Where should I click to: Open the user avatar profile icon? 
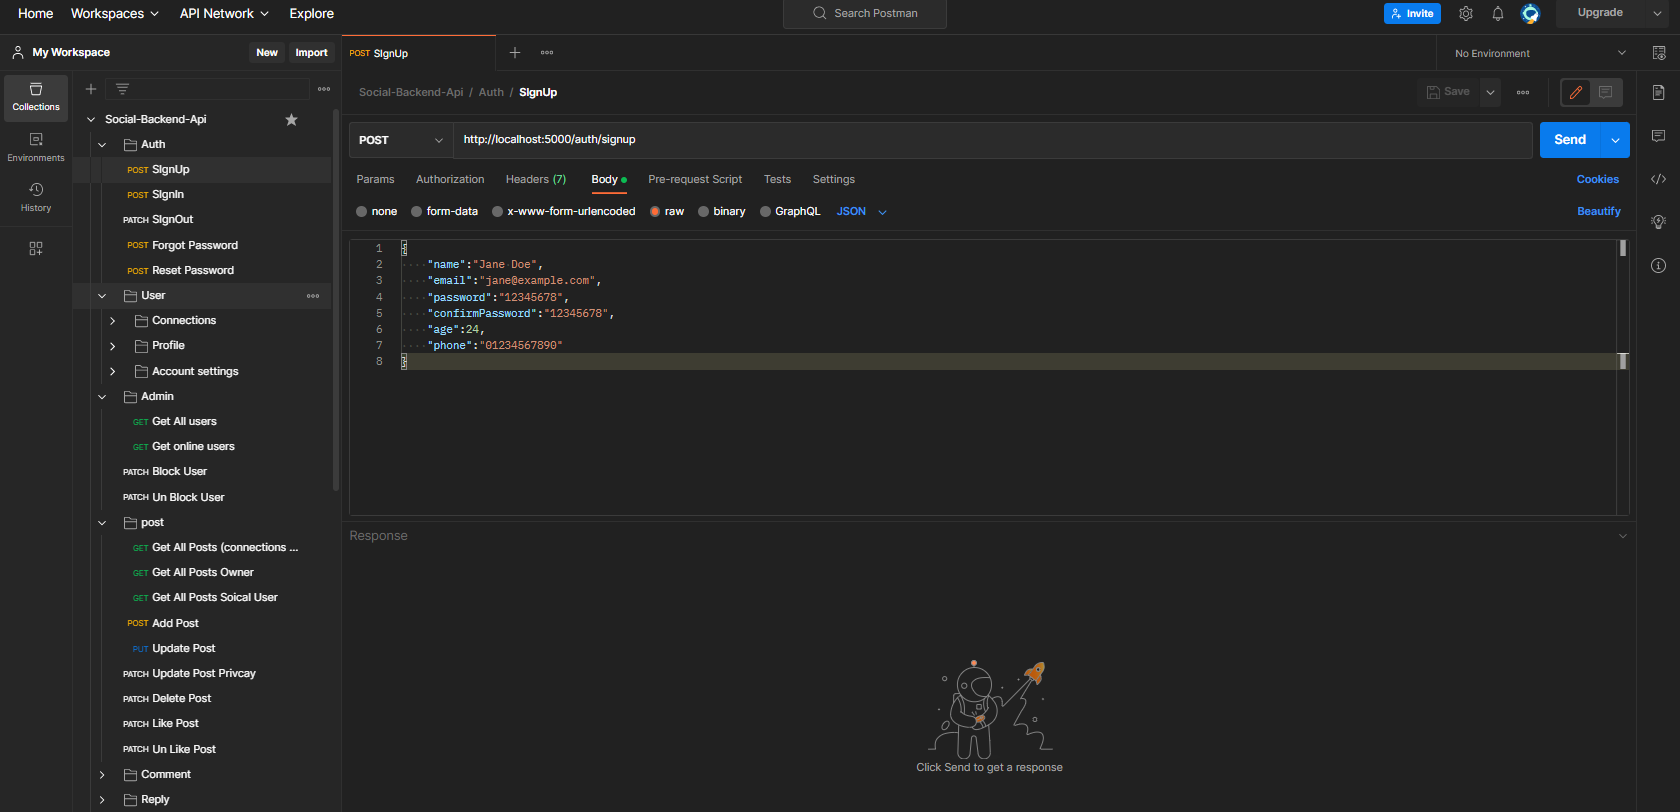(1530, 13)
